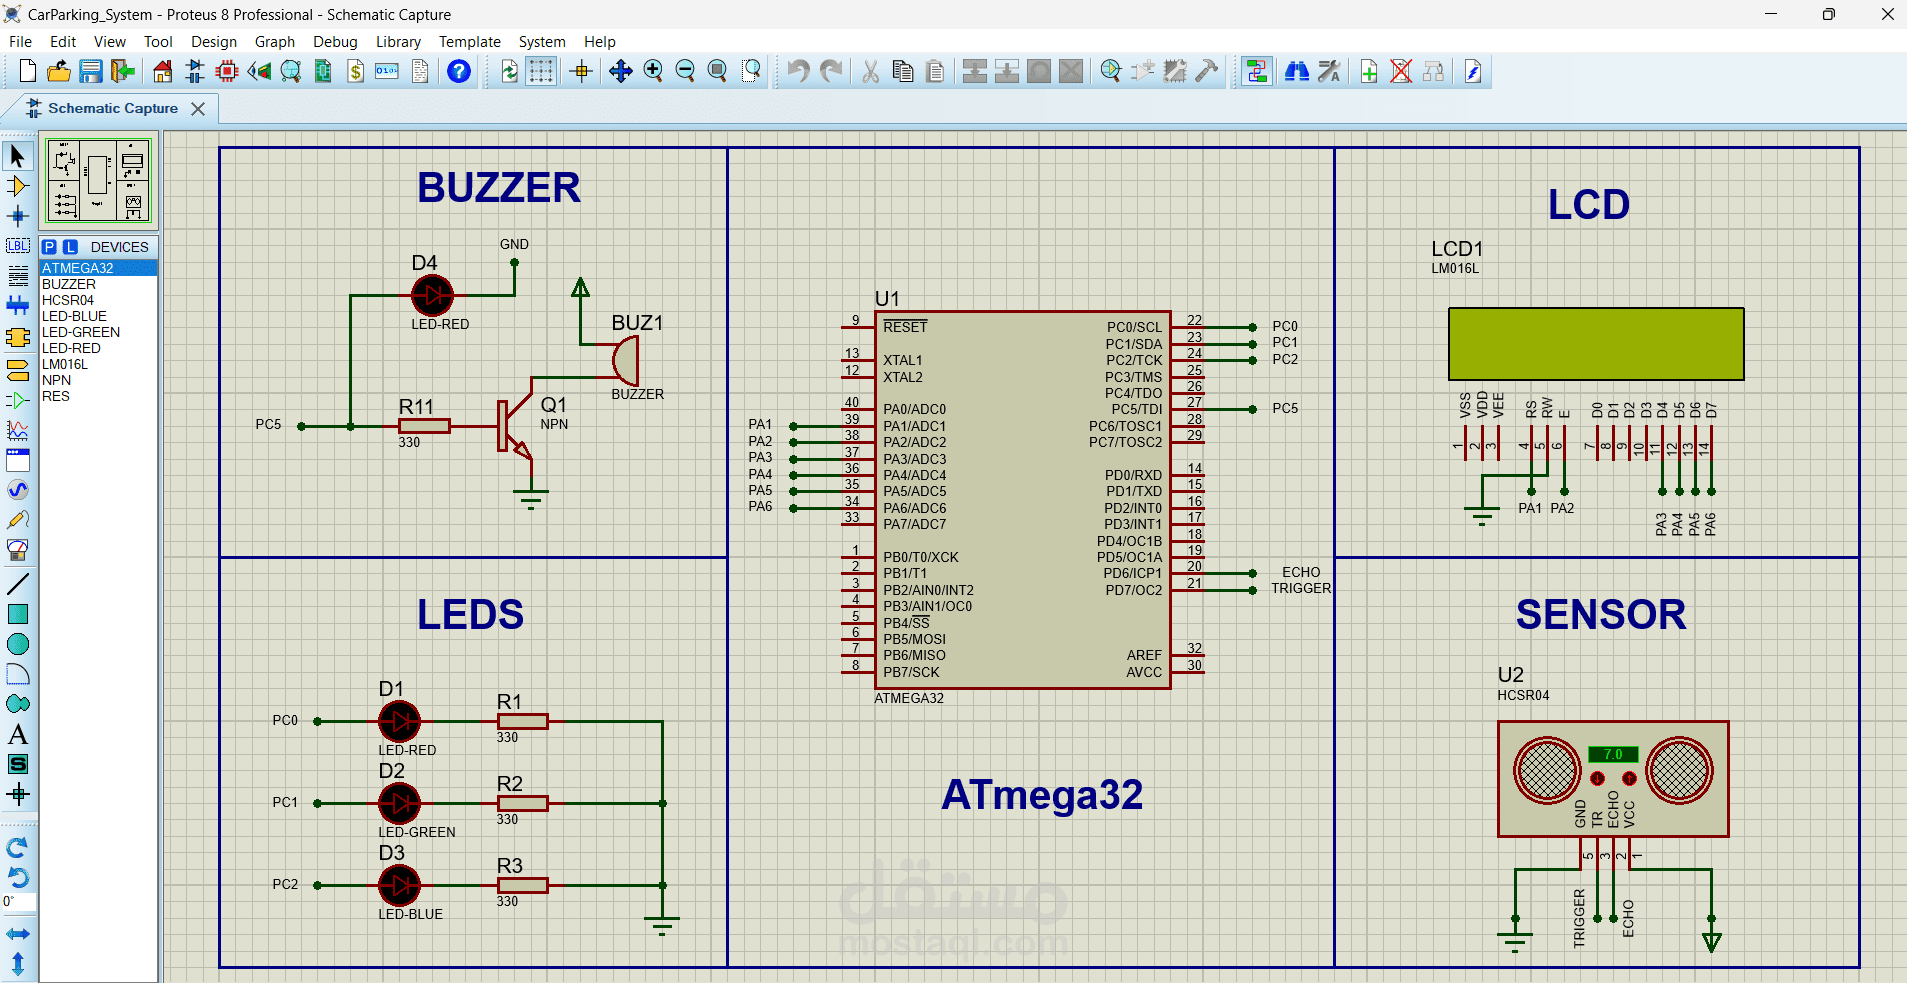Redraw display with the refresh icon
1907x983 pixels.
[509, 71]
